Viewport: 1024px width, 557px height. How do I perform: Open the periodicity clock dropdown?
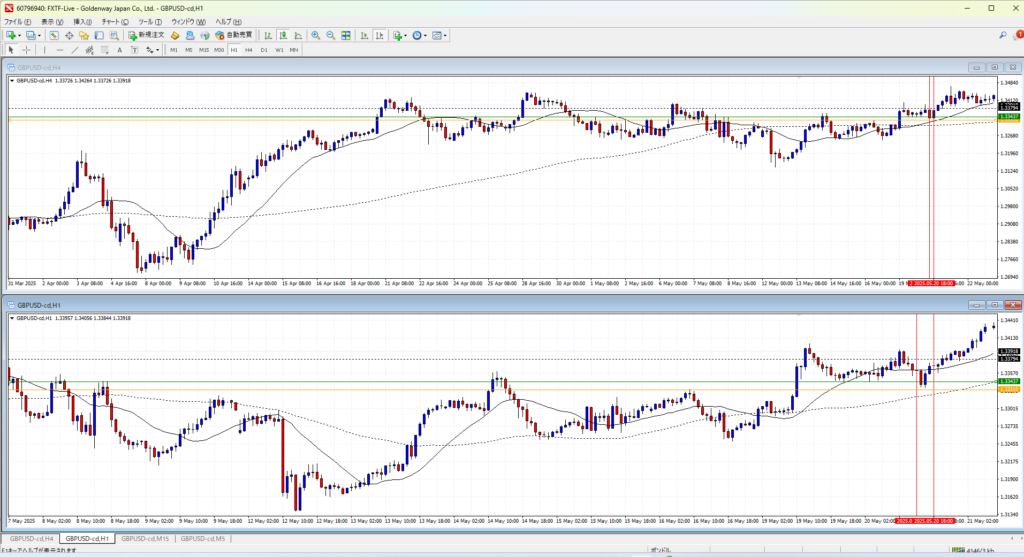425,35
